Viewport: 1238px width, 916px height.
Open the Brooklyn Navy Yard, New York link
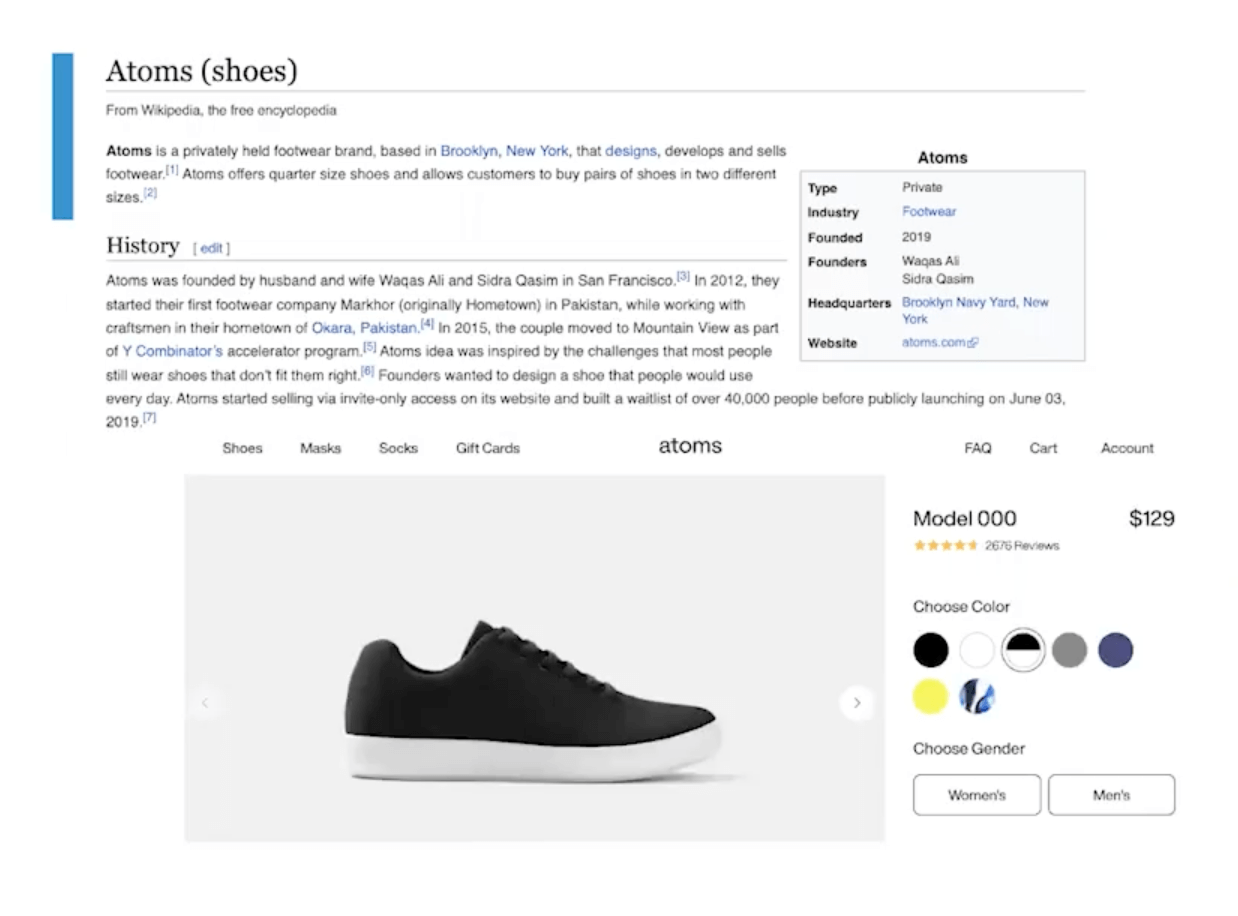click(x=975, y=310)
